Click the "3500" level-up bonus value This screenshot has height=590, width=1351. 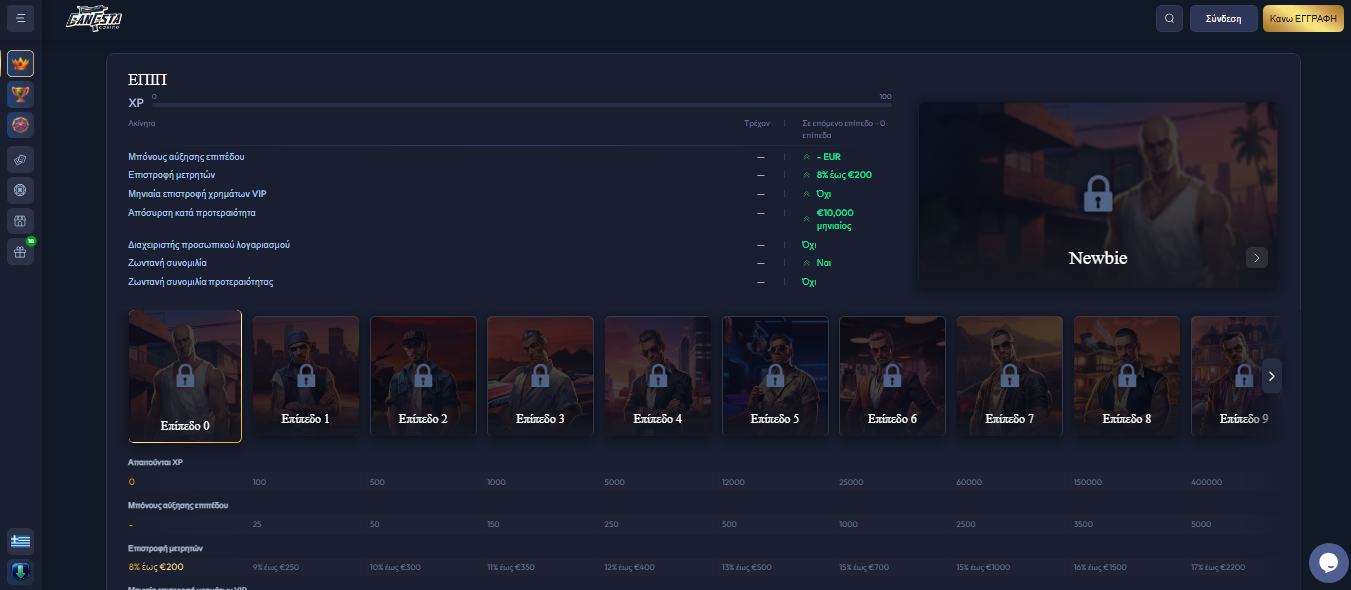(1084, 525)
